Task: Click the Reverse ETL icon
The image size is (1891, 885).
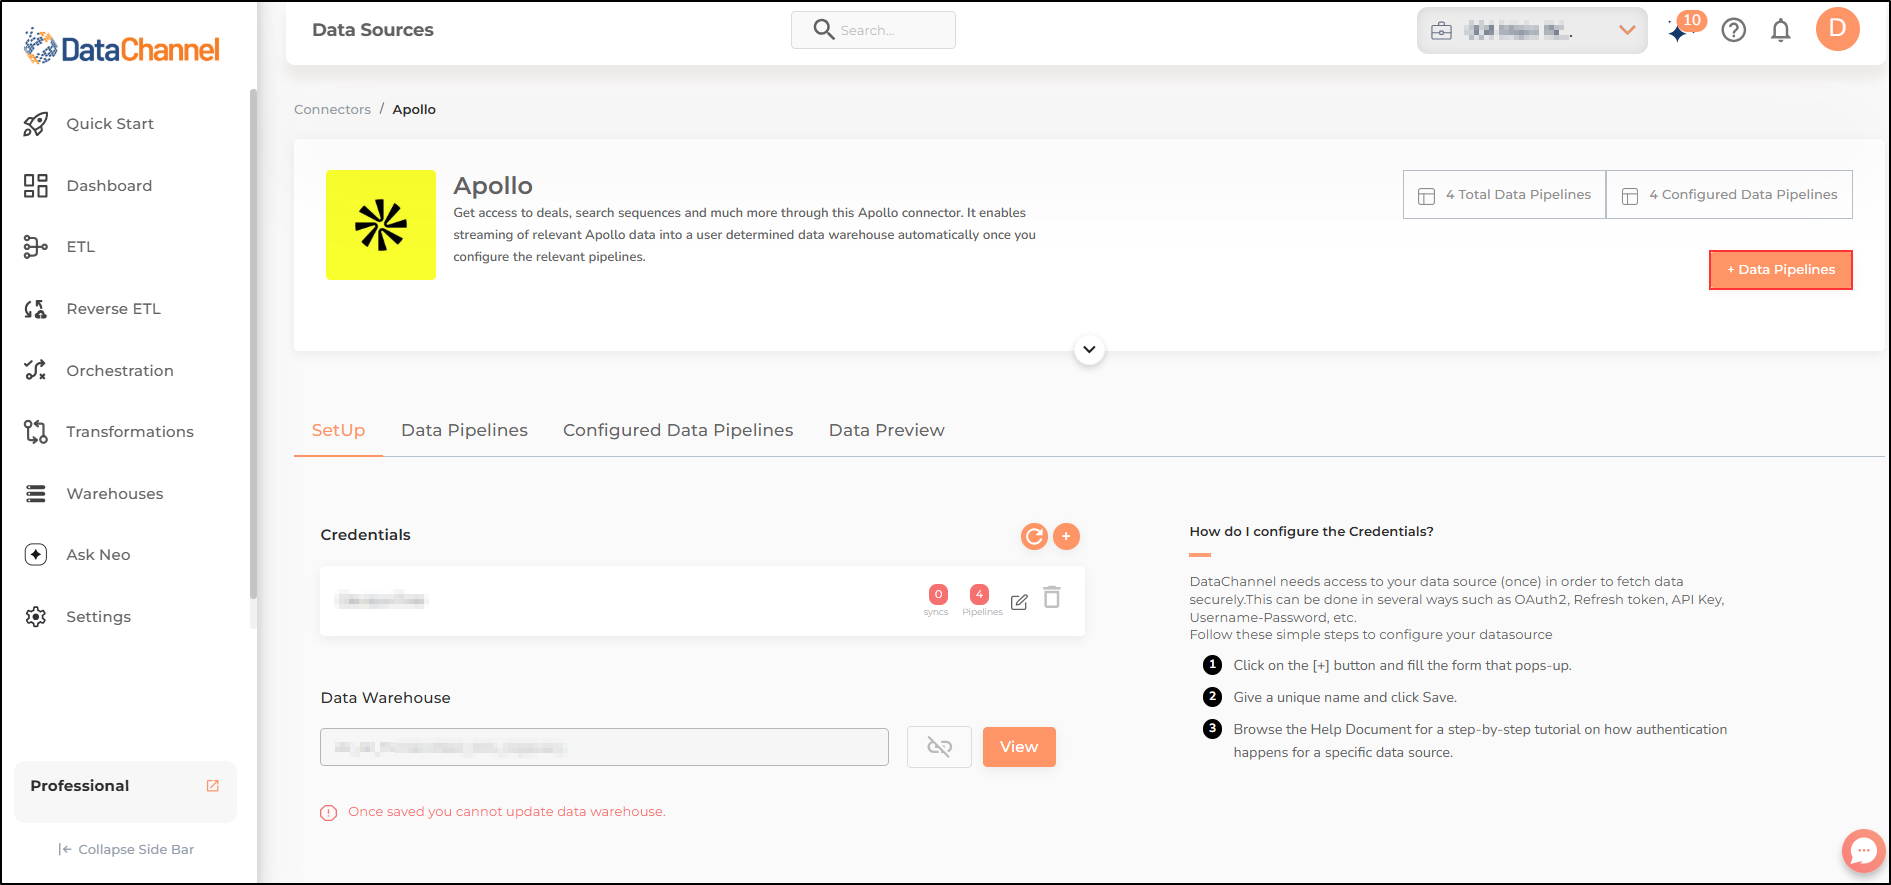Action: [x=36, y=309]
